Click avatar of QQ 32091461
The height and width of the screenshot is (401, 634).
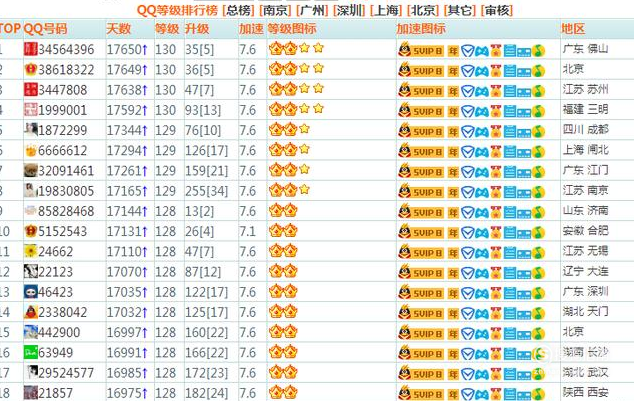point(30,170)
